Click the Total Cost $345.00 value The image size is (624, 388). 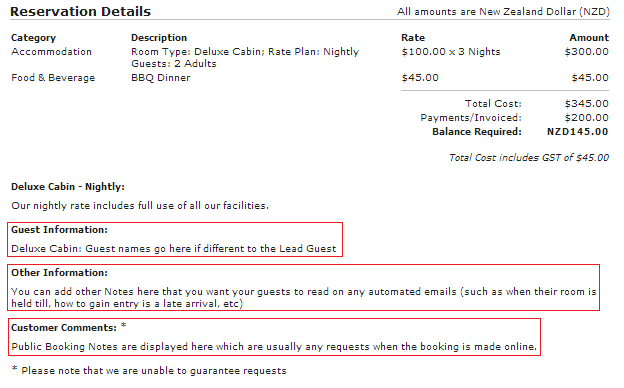[587, 103]
